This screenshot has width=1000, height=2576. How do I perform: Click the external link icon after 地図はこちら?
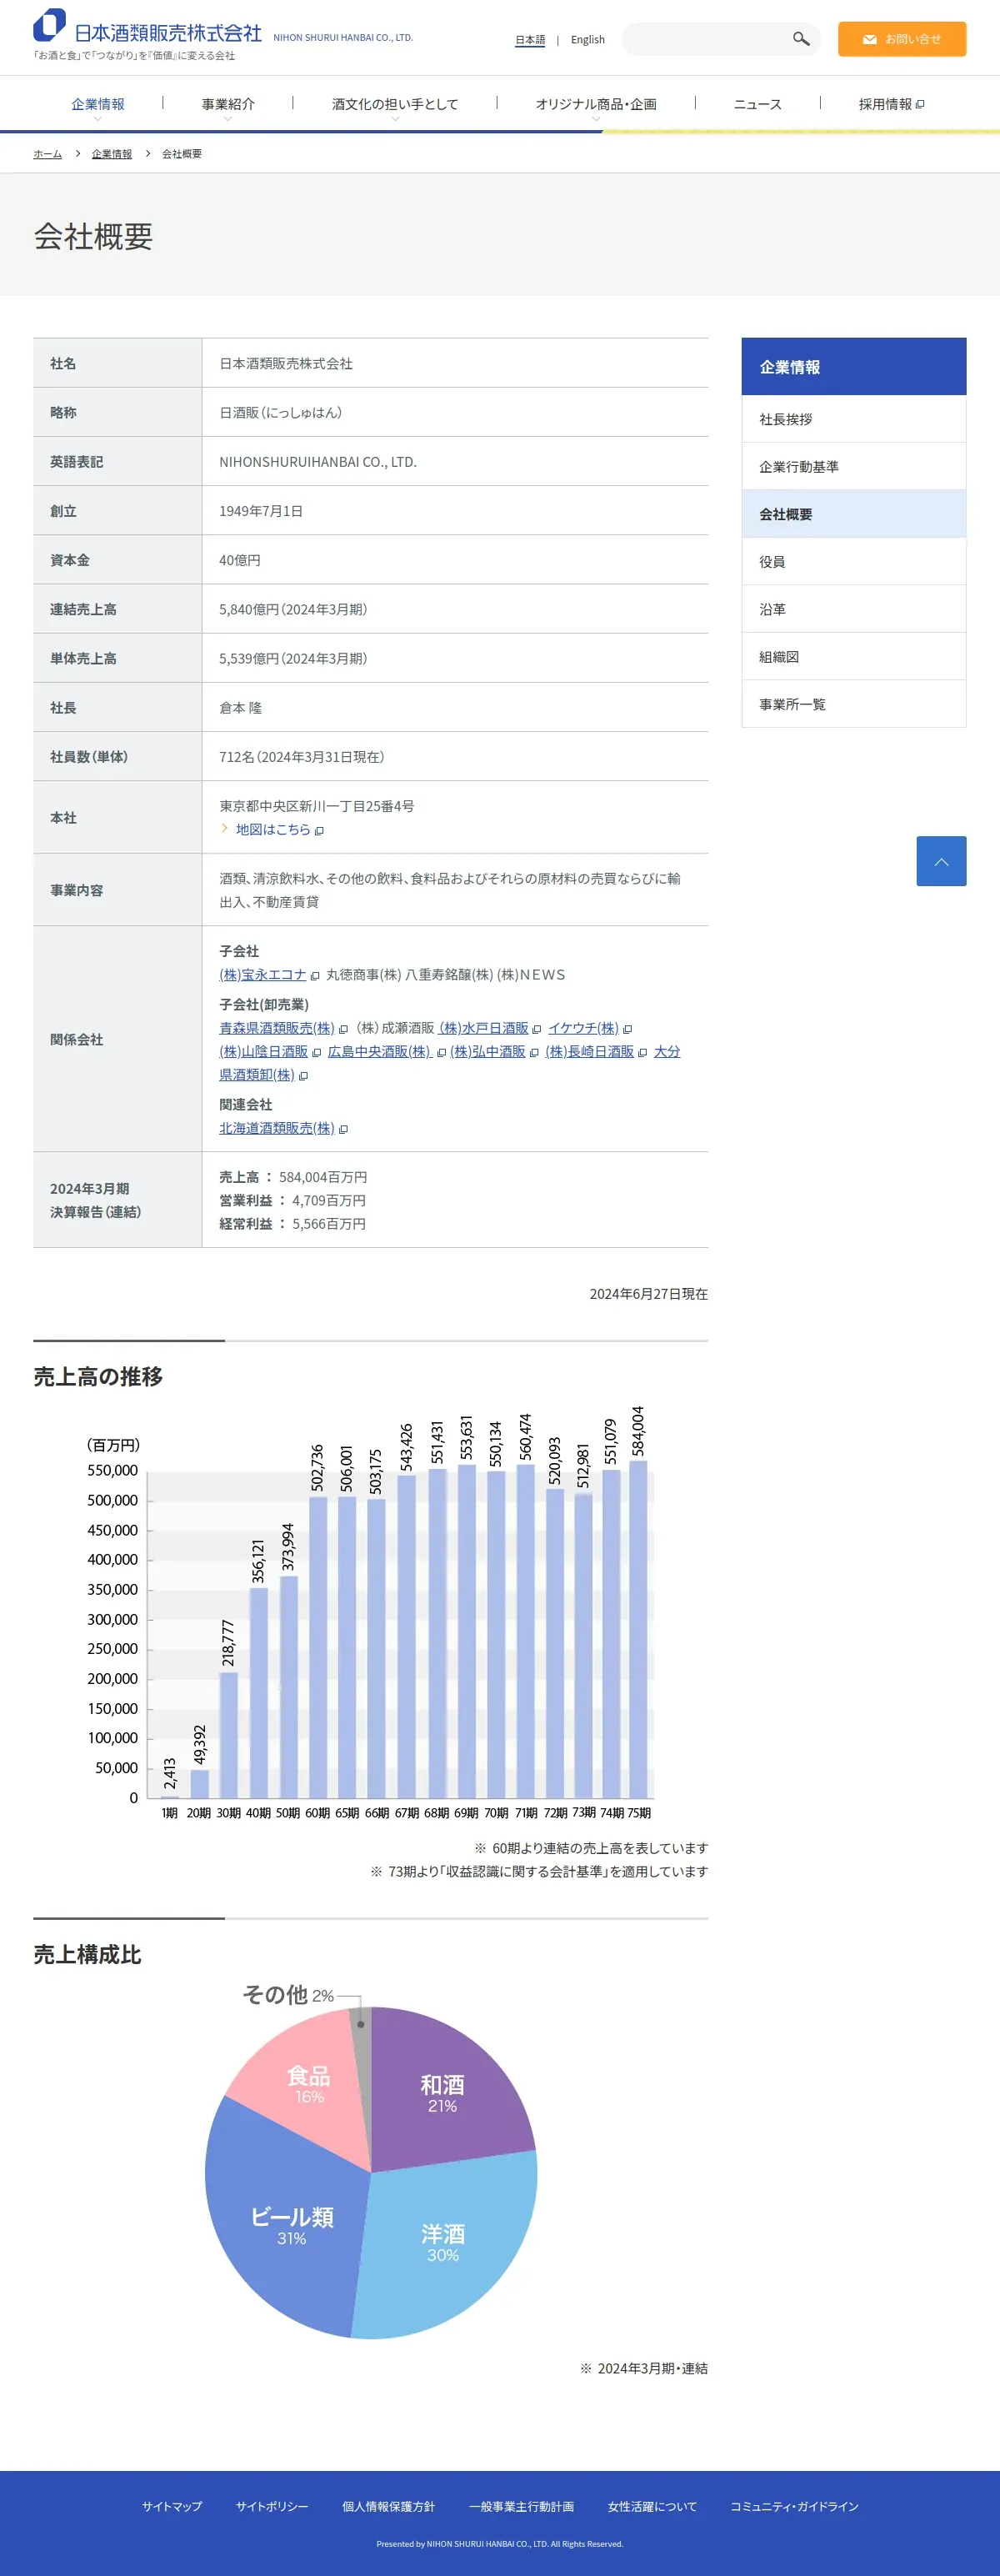319,830
